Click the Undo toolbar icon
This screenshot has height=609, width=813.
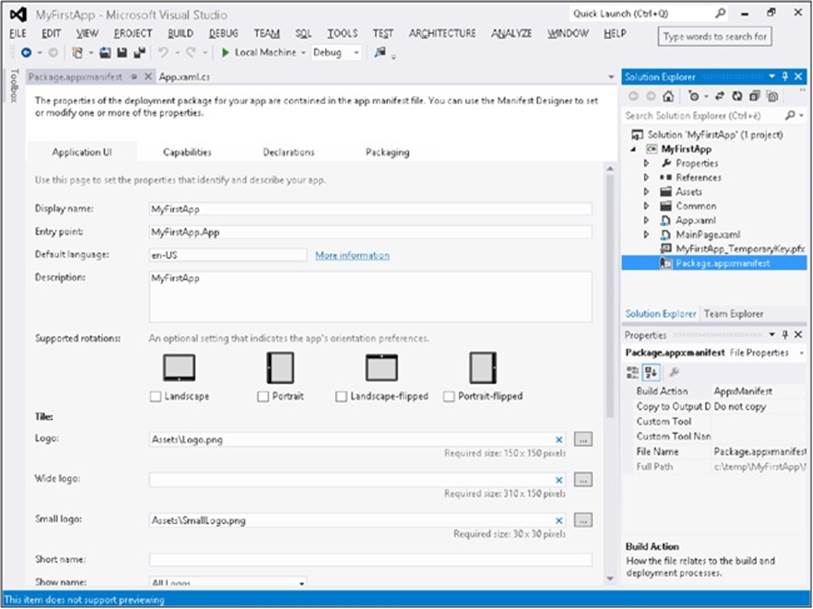coord(163,52)
